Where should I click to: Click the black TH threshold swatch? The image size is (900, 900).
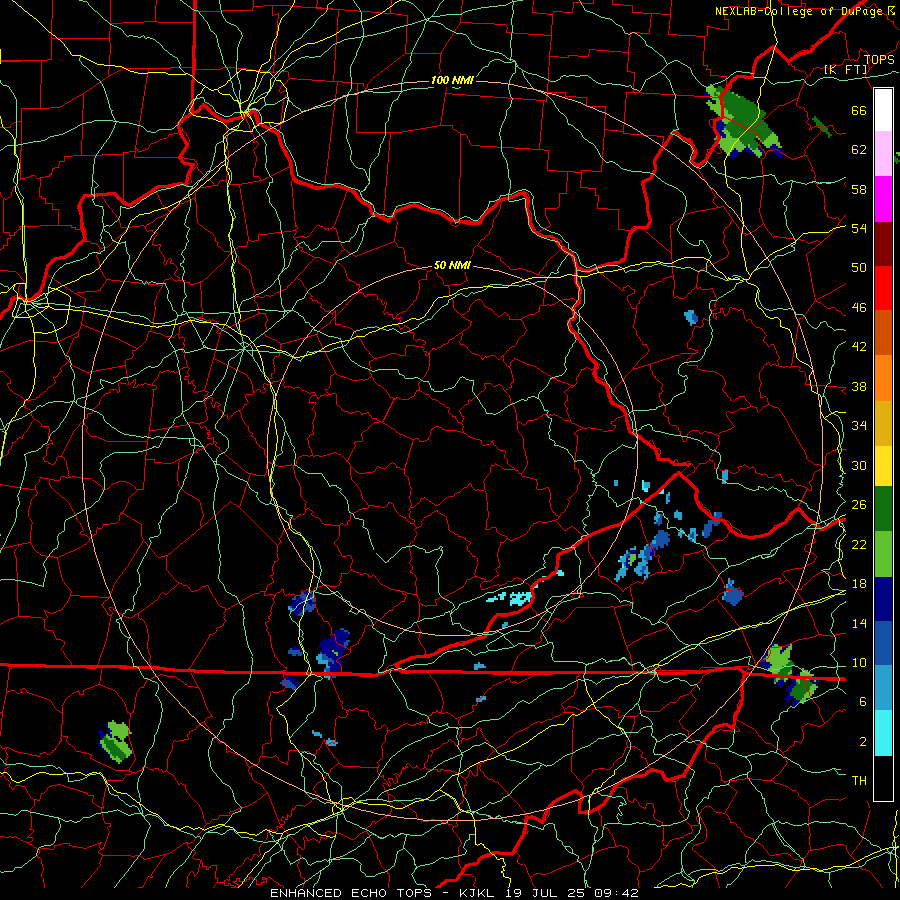coord(883,778)
